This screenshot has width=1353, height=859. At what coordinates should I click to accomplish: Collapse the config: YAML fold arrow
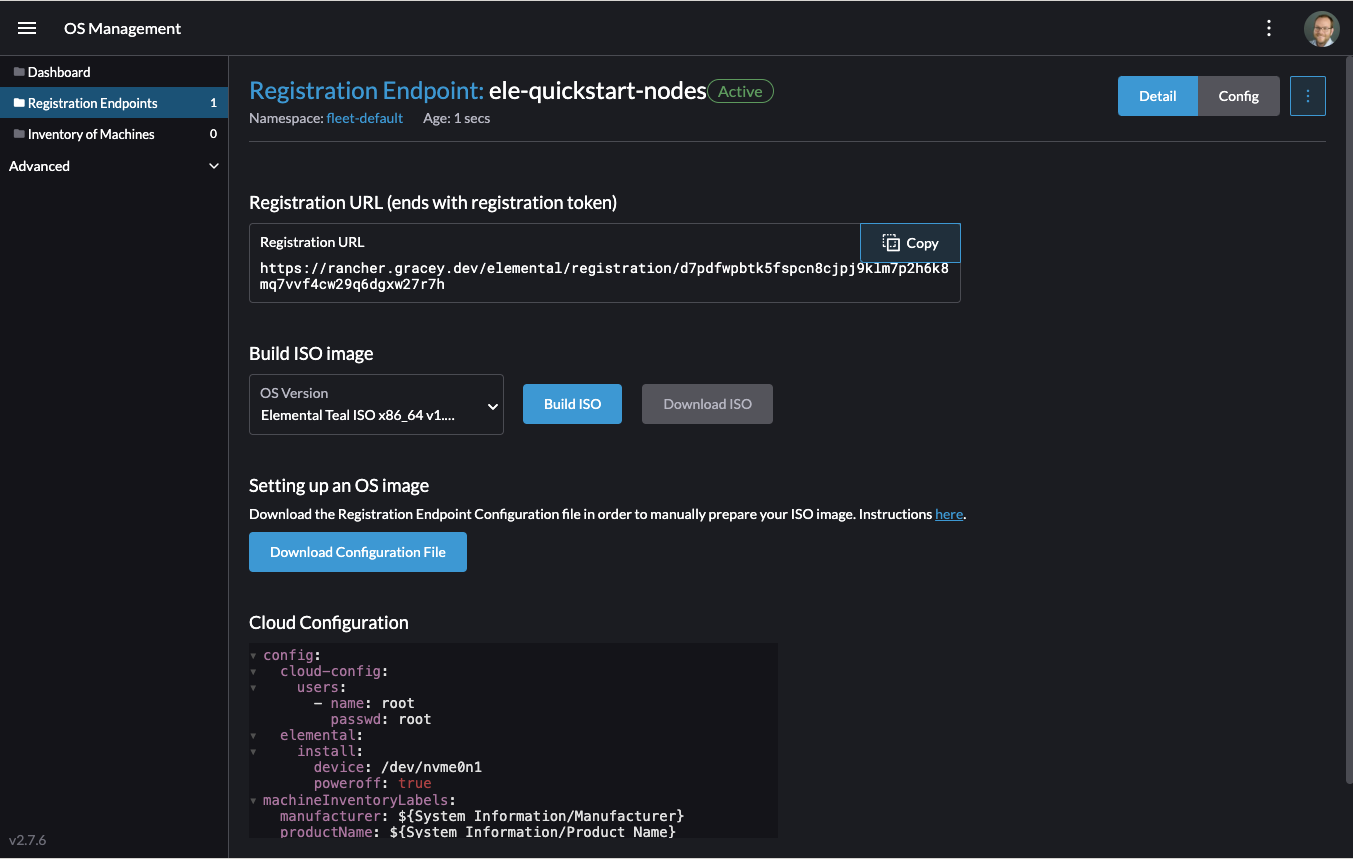pyautogui.click(x=254, y=656)
